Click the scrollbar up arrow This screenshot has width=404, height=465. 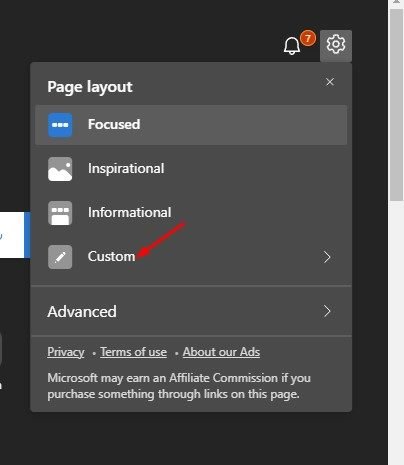tap(396, 2)
